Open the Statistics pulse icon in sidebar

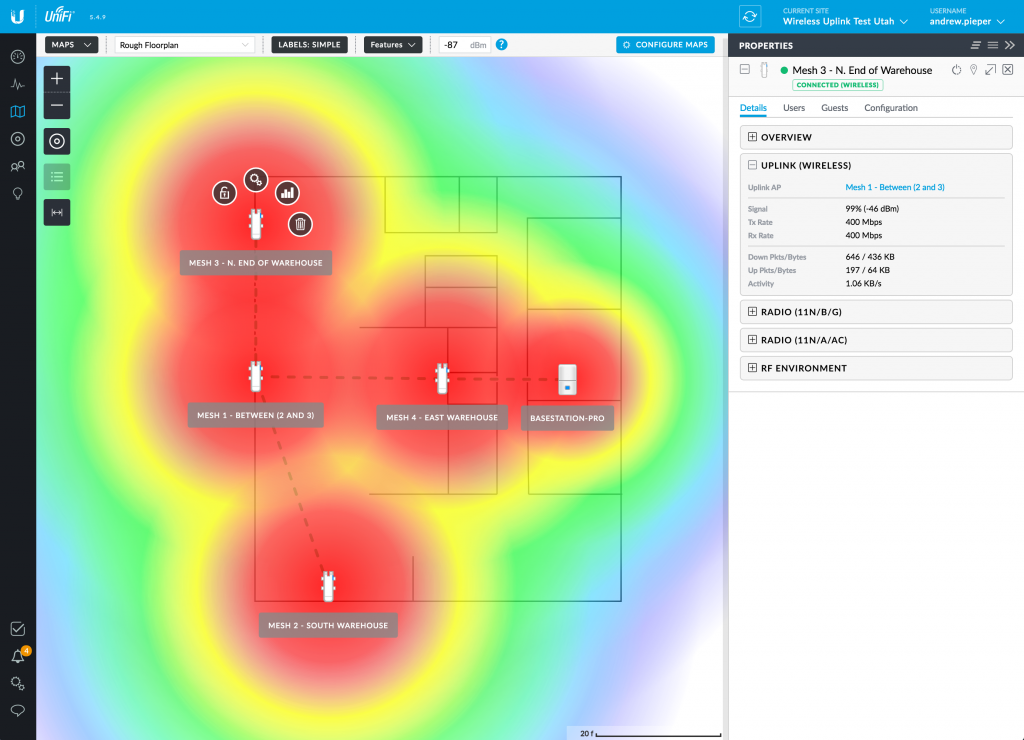[17, 84]
